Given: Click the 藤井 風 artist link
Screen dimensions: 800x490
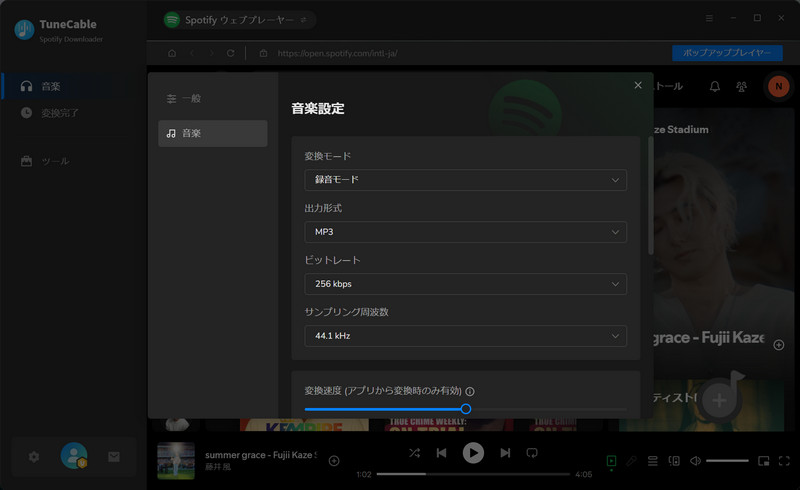Looking at the screenshot, I should tap(218, 467).
